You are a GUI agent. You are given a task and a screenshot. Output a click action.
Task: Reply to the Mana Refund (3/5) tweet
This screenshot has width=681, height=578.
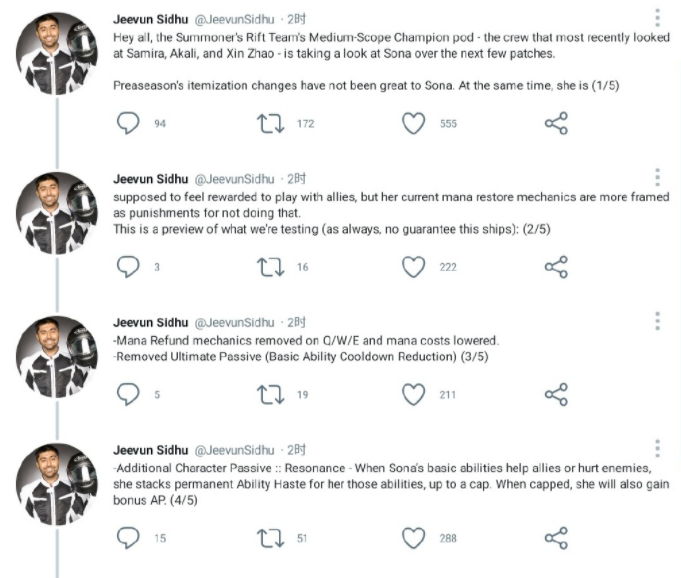point(127,395)
